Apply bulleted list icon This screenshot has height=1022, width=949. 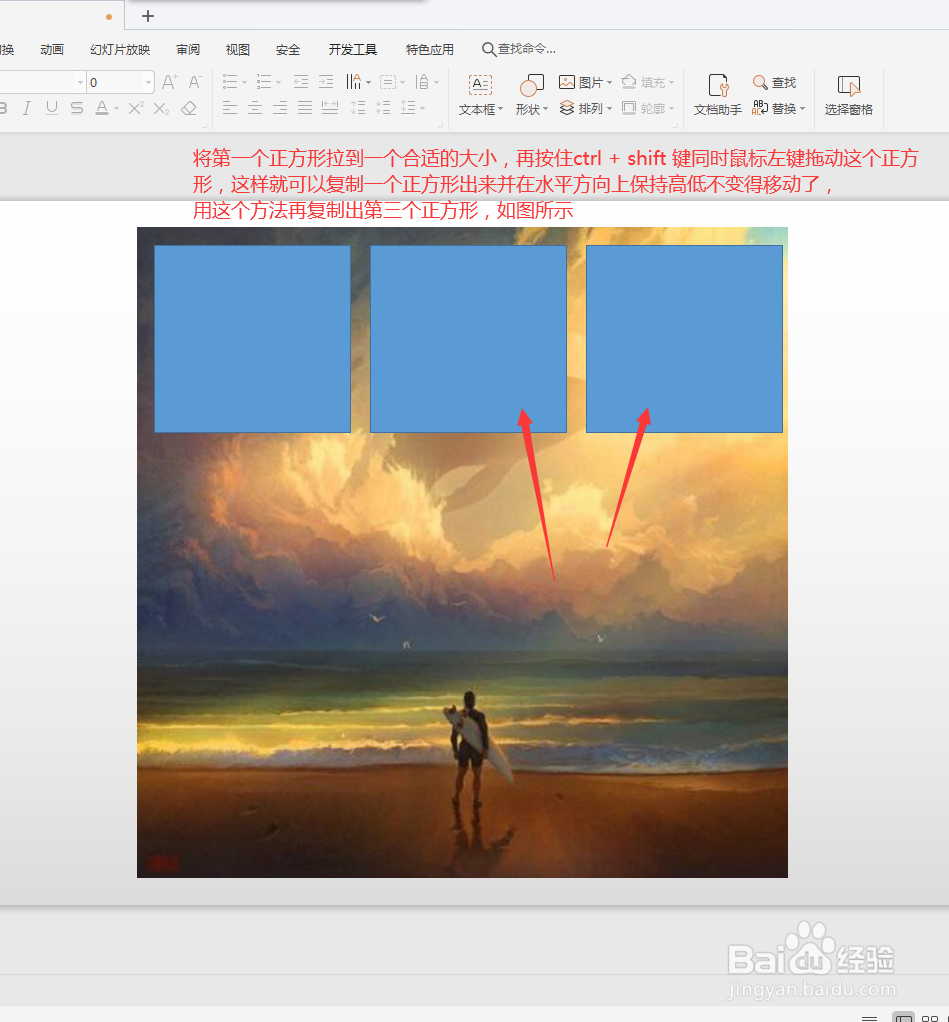pyautogui.click(x=230, y=82)
